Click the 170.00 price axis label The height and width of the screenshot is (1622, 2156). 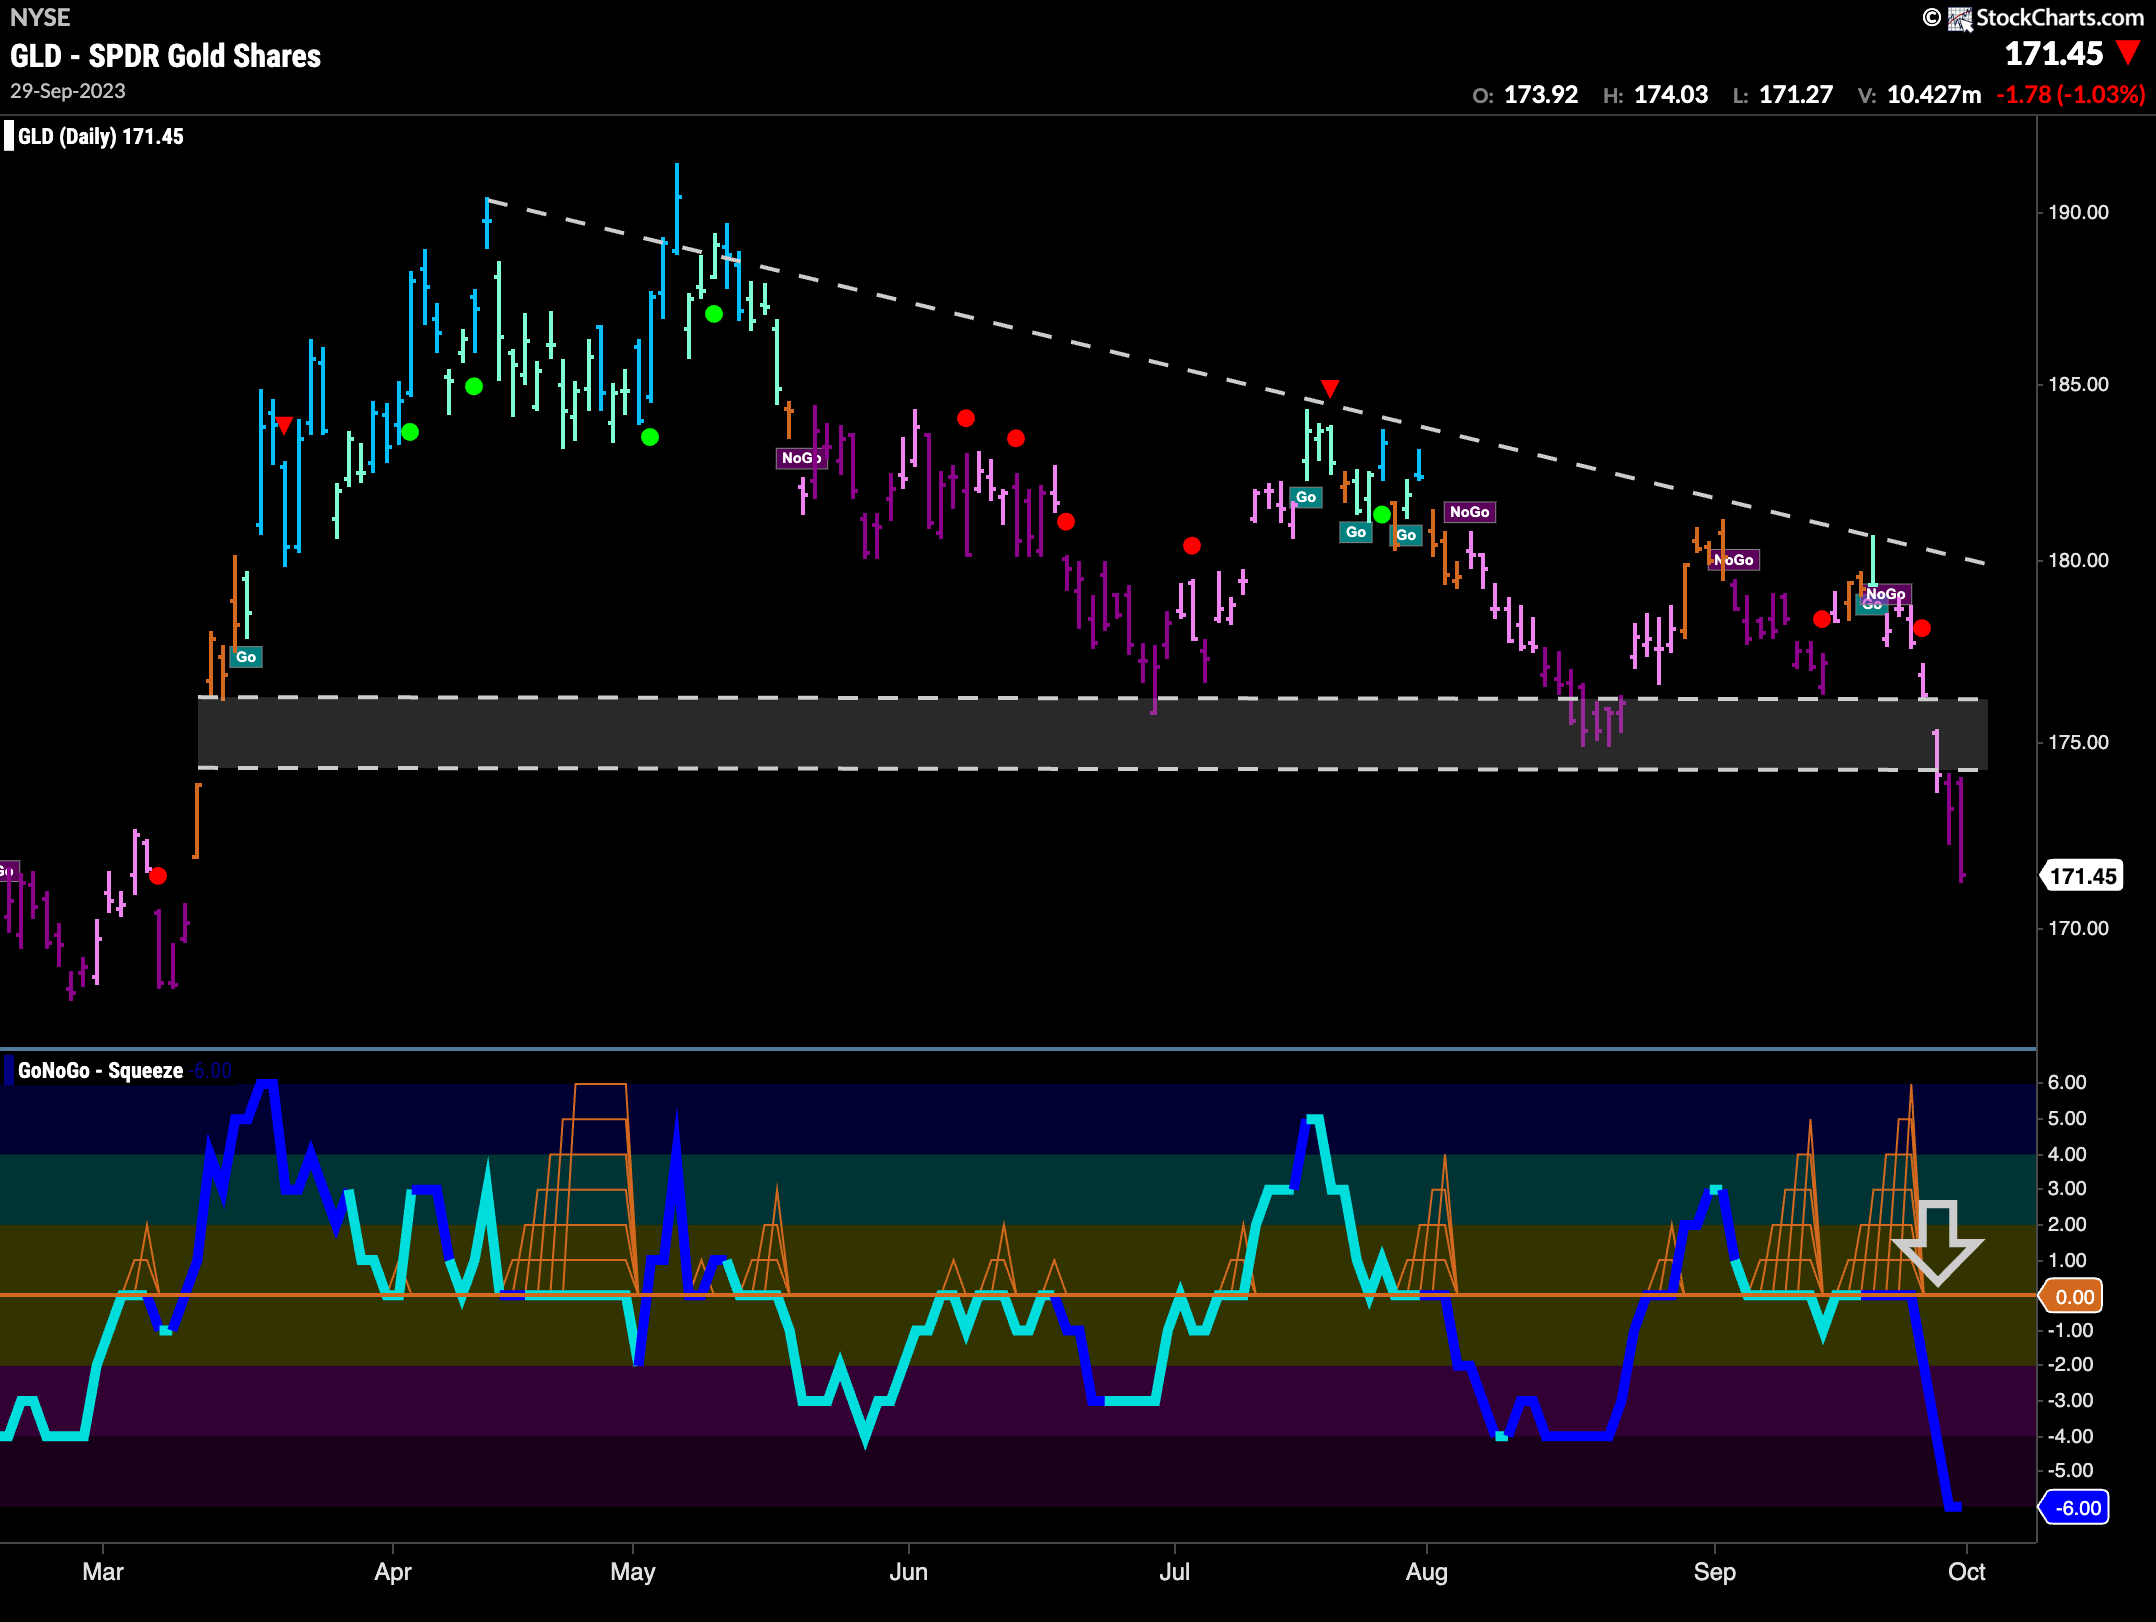(2078, 929)
